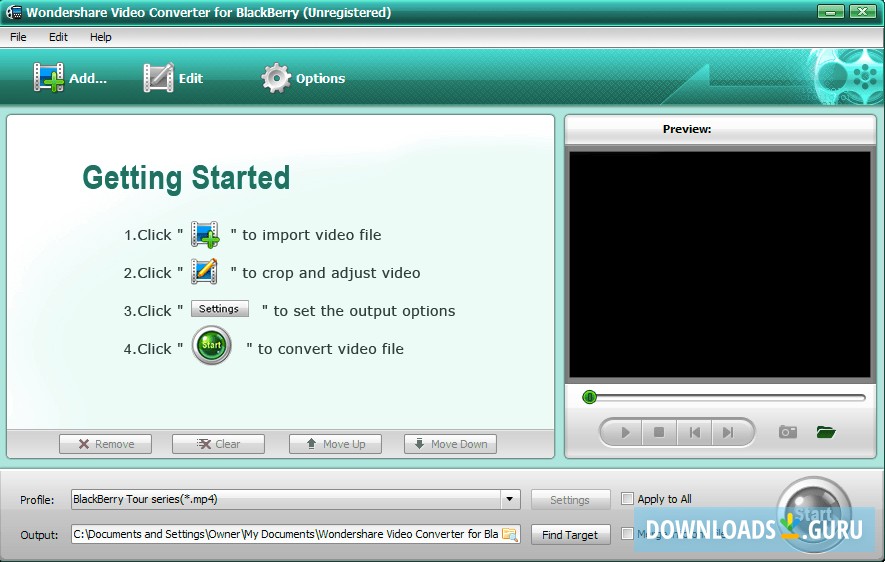Viewport: 885px width, 562px height.
Task: Open the Help menu
Action: (x=100, y=37)
